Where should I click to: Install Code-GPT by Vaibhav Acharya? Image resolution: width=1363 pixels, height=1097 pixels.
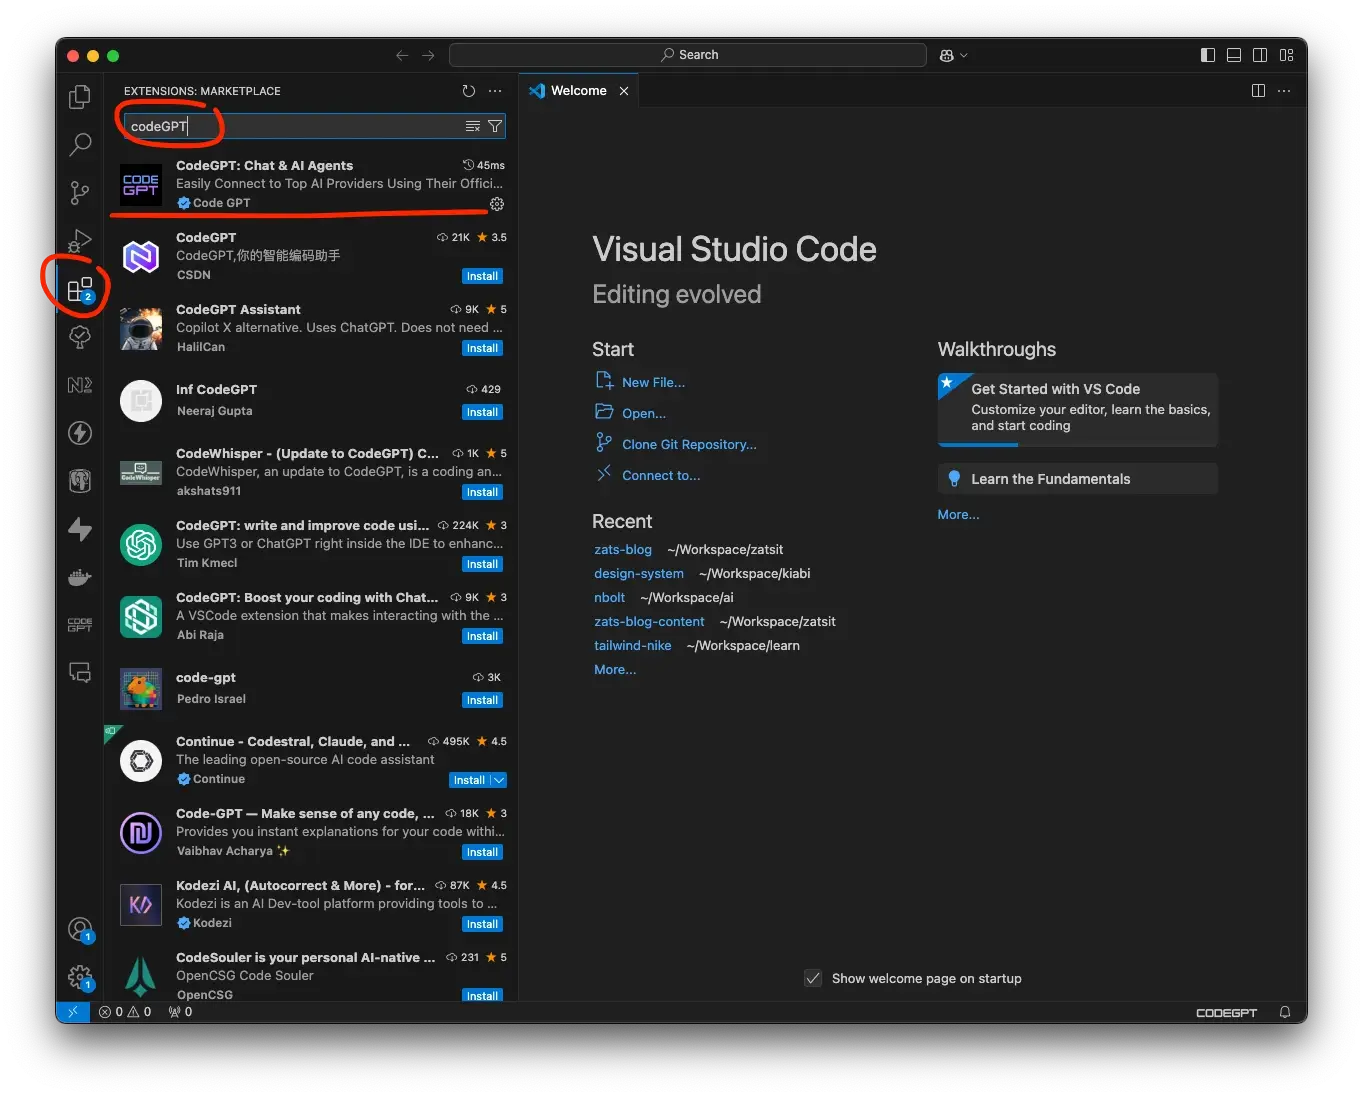click(x=482, y=852)
